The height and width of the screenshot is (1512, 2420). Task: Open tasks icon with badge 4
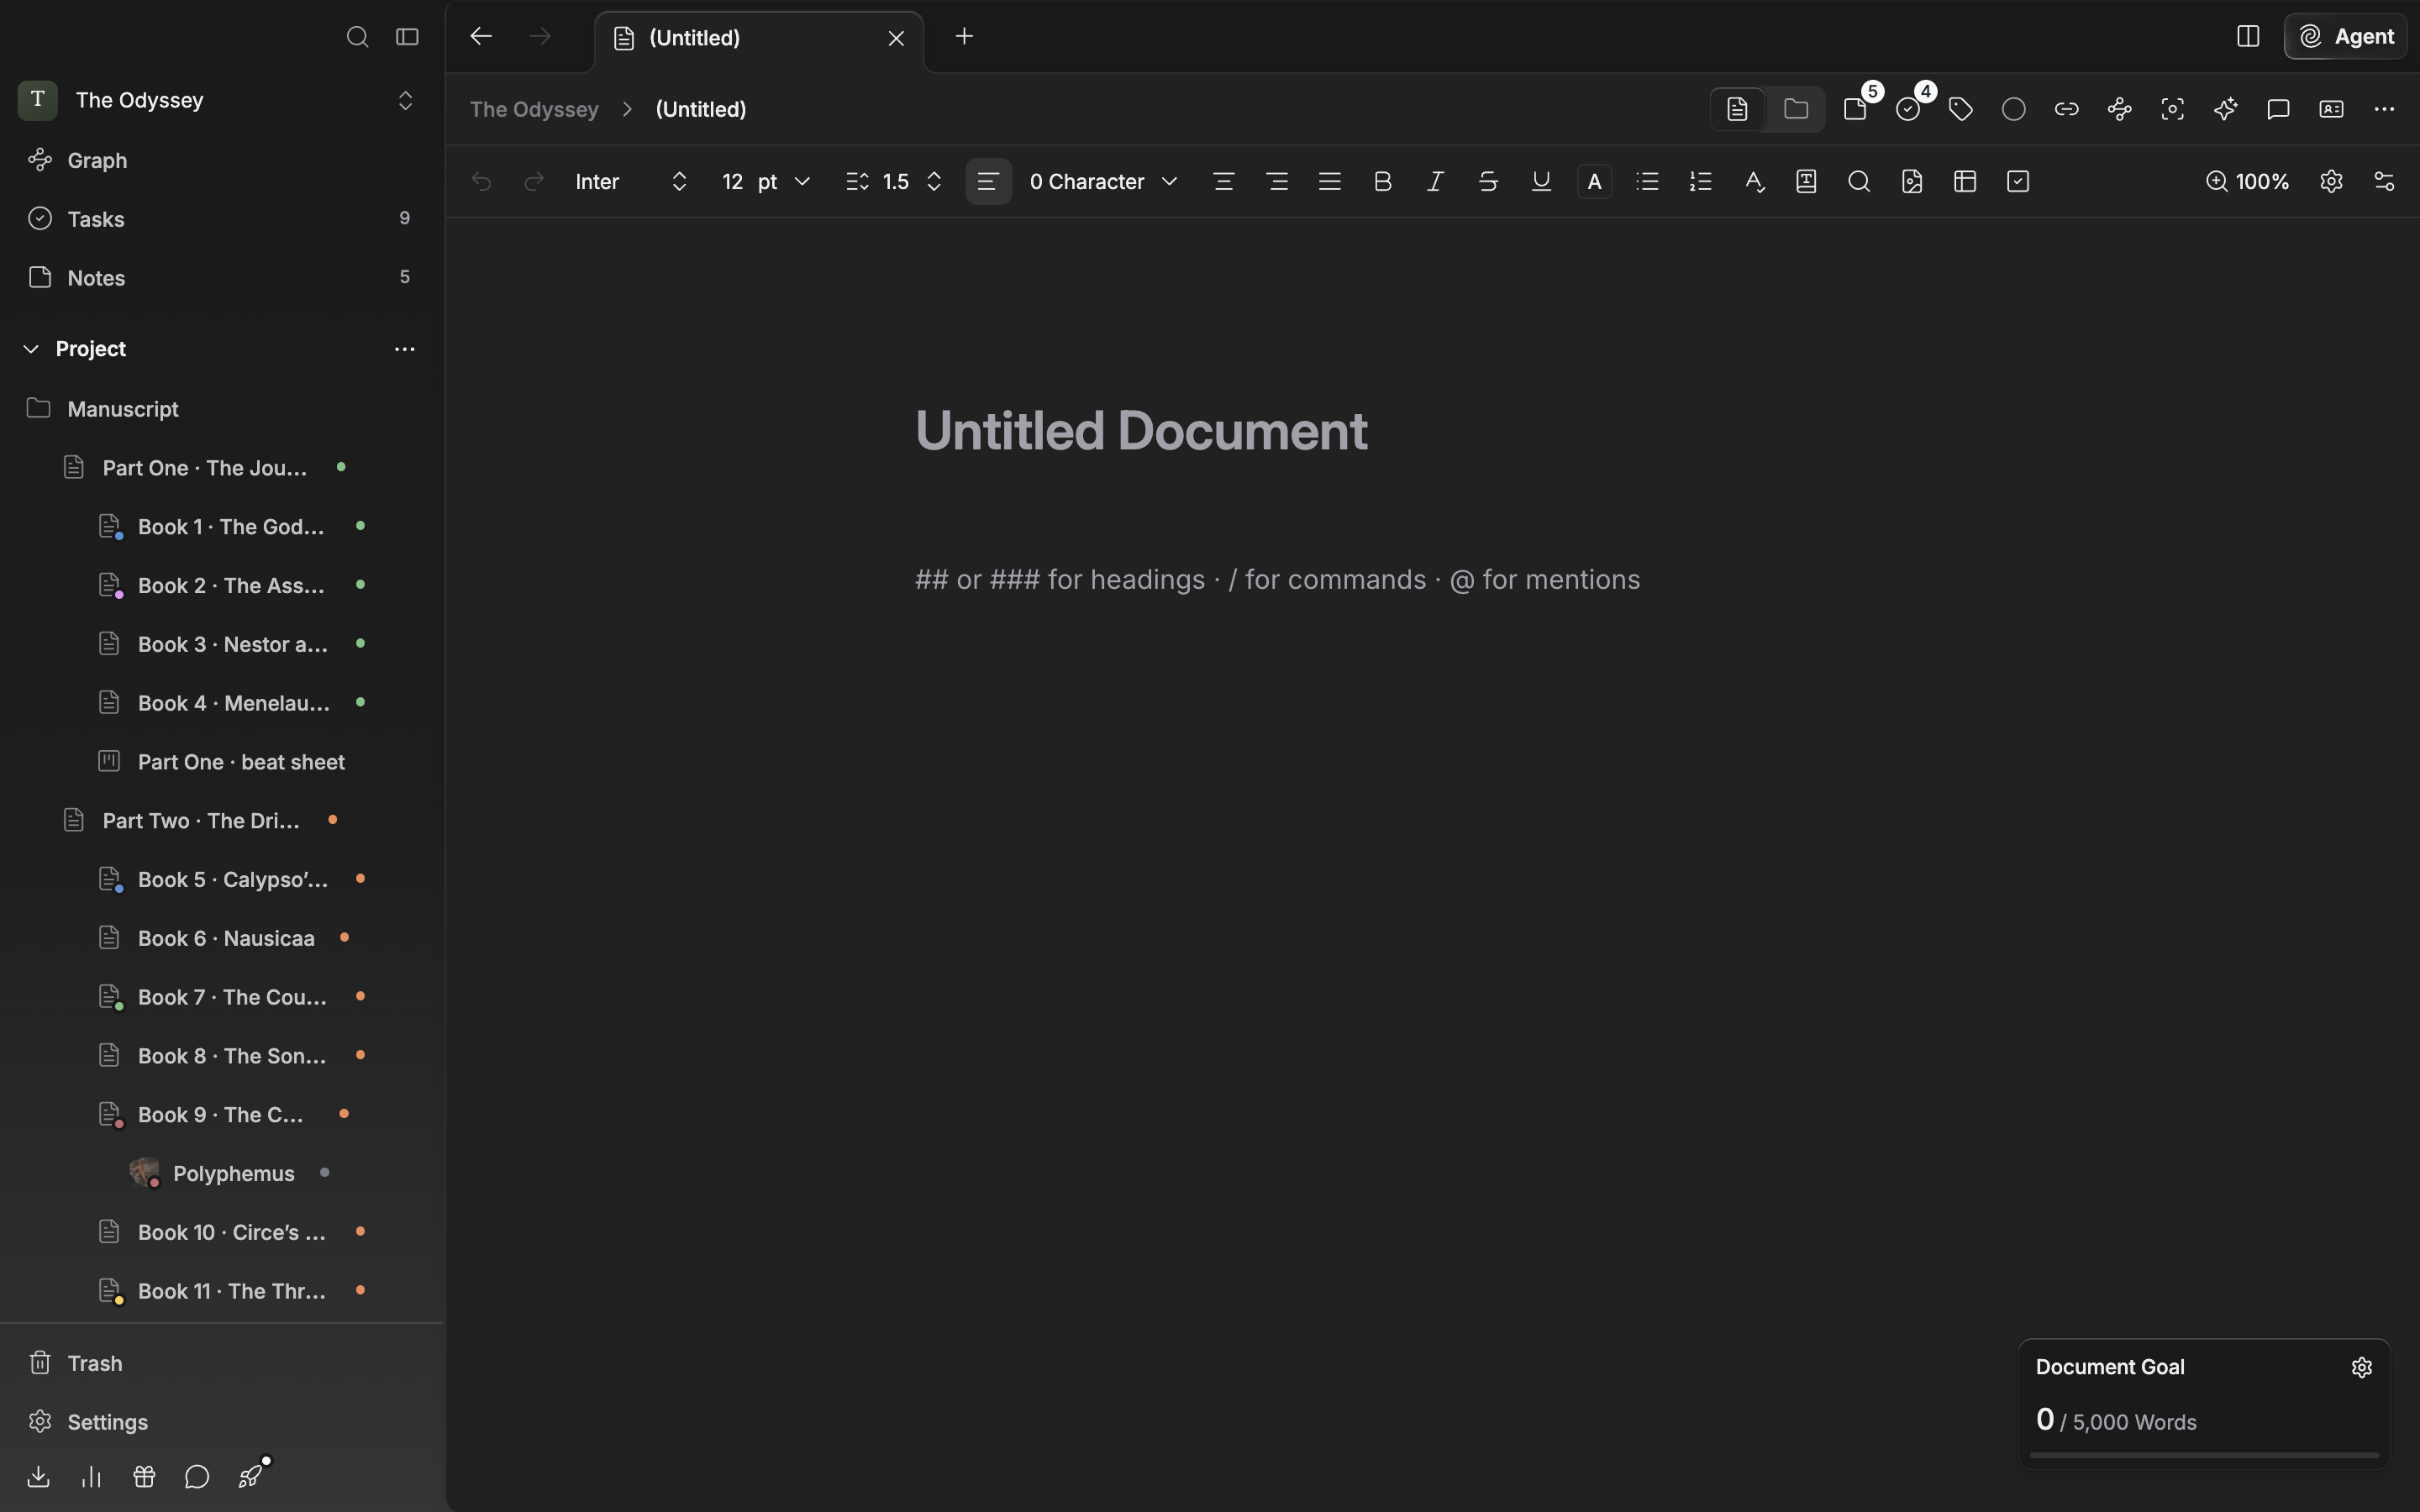pyautogui.click(x=1909, y=109)
